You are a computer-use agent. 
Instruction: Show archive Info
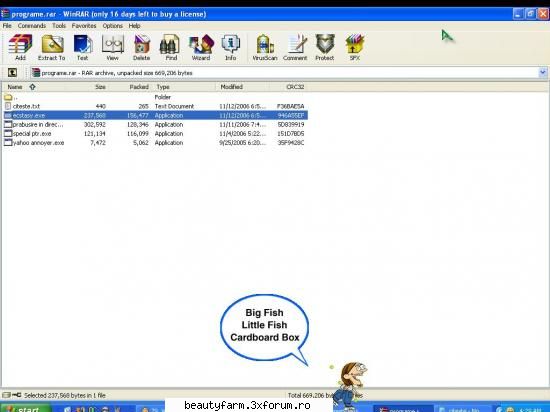[230, 48]
